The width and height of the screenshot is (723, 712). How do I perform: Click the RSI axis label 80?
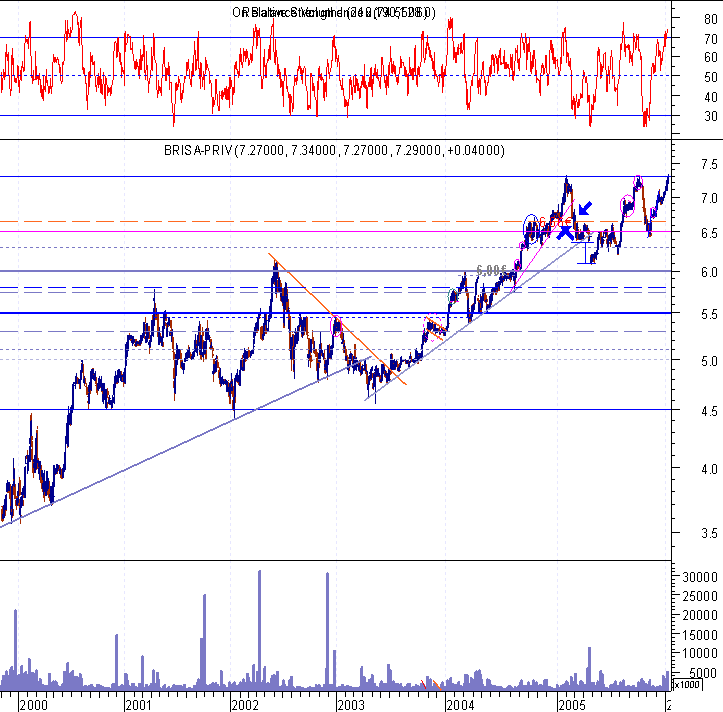[x=711, y=19]
